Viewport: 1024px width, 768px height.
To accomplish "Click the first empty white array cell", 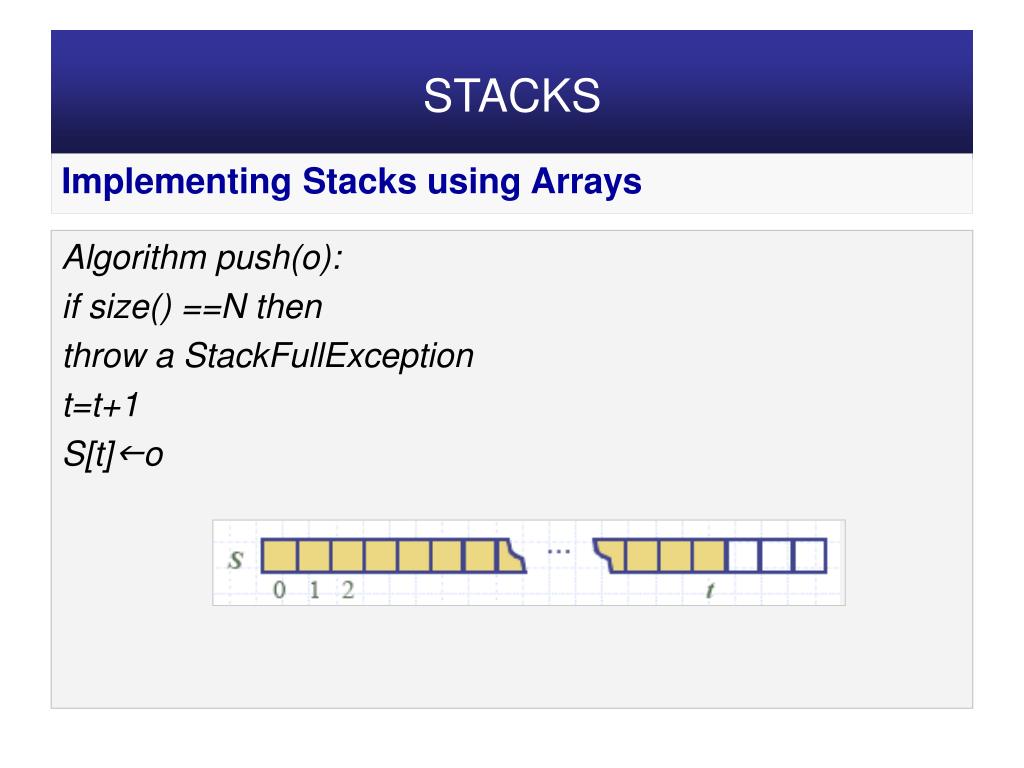I will click(743, 556).
